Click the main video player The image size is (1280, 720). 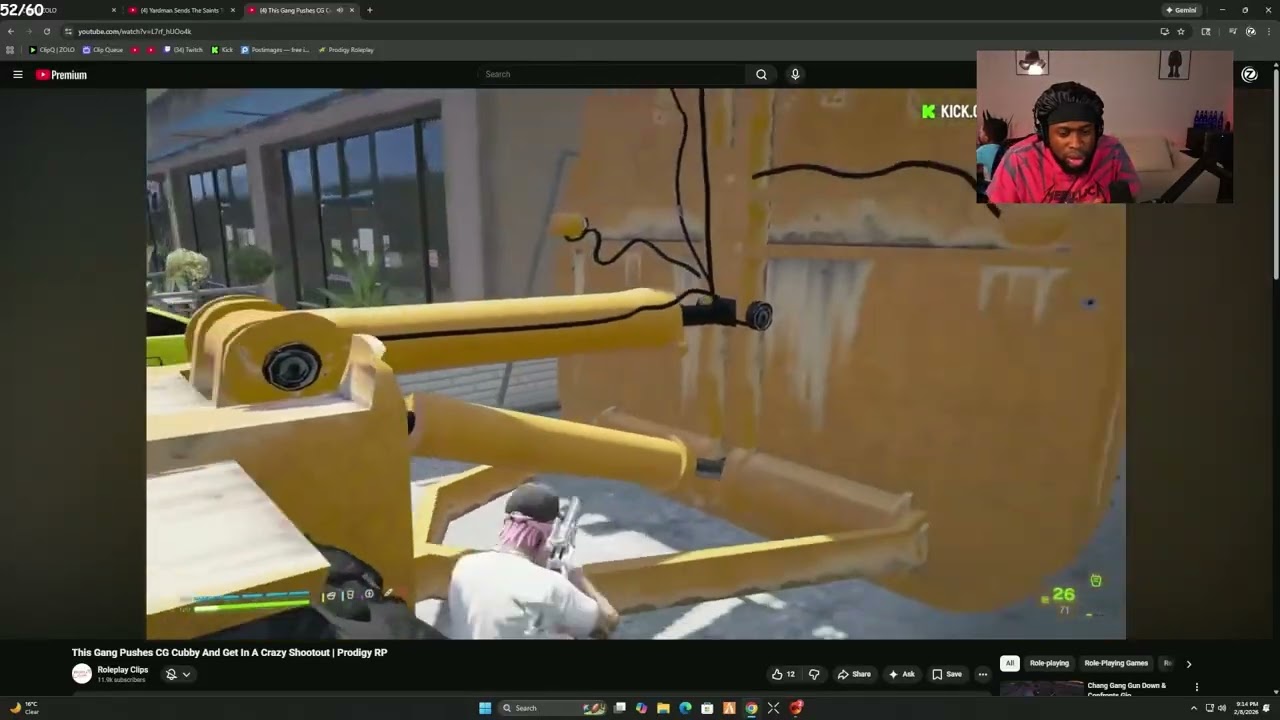[x=636, y=364]
